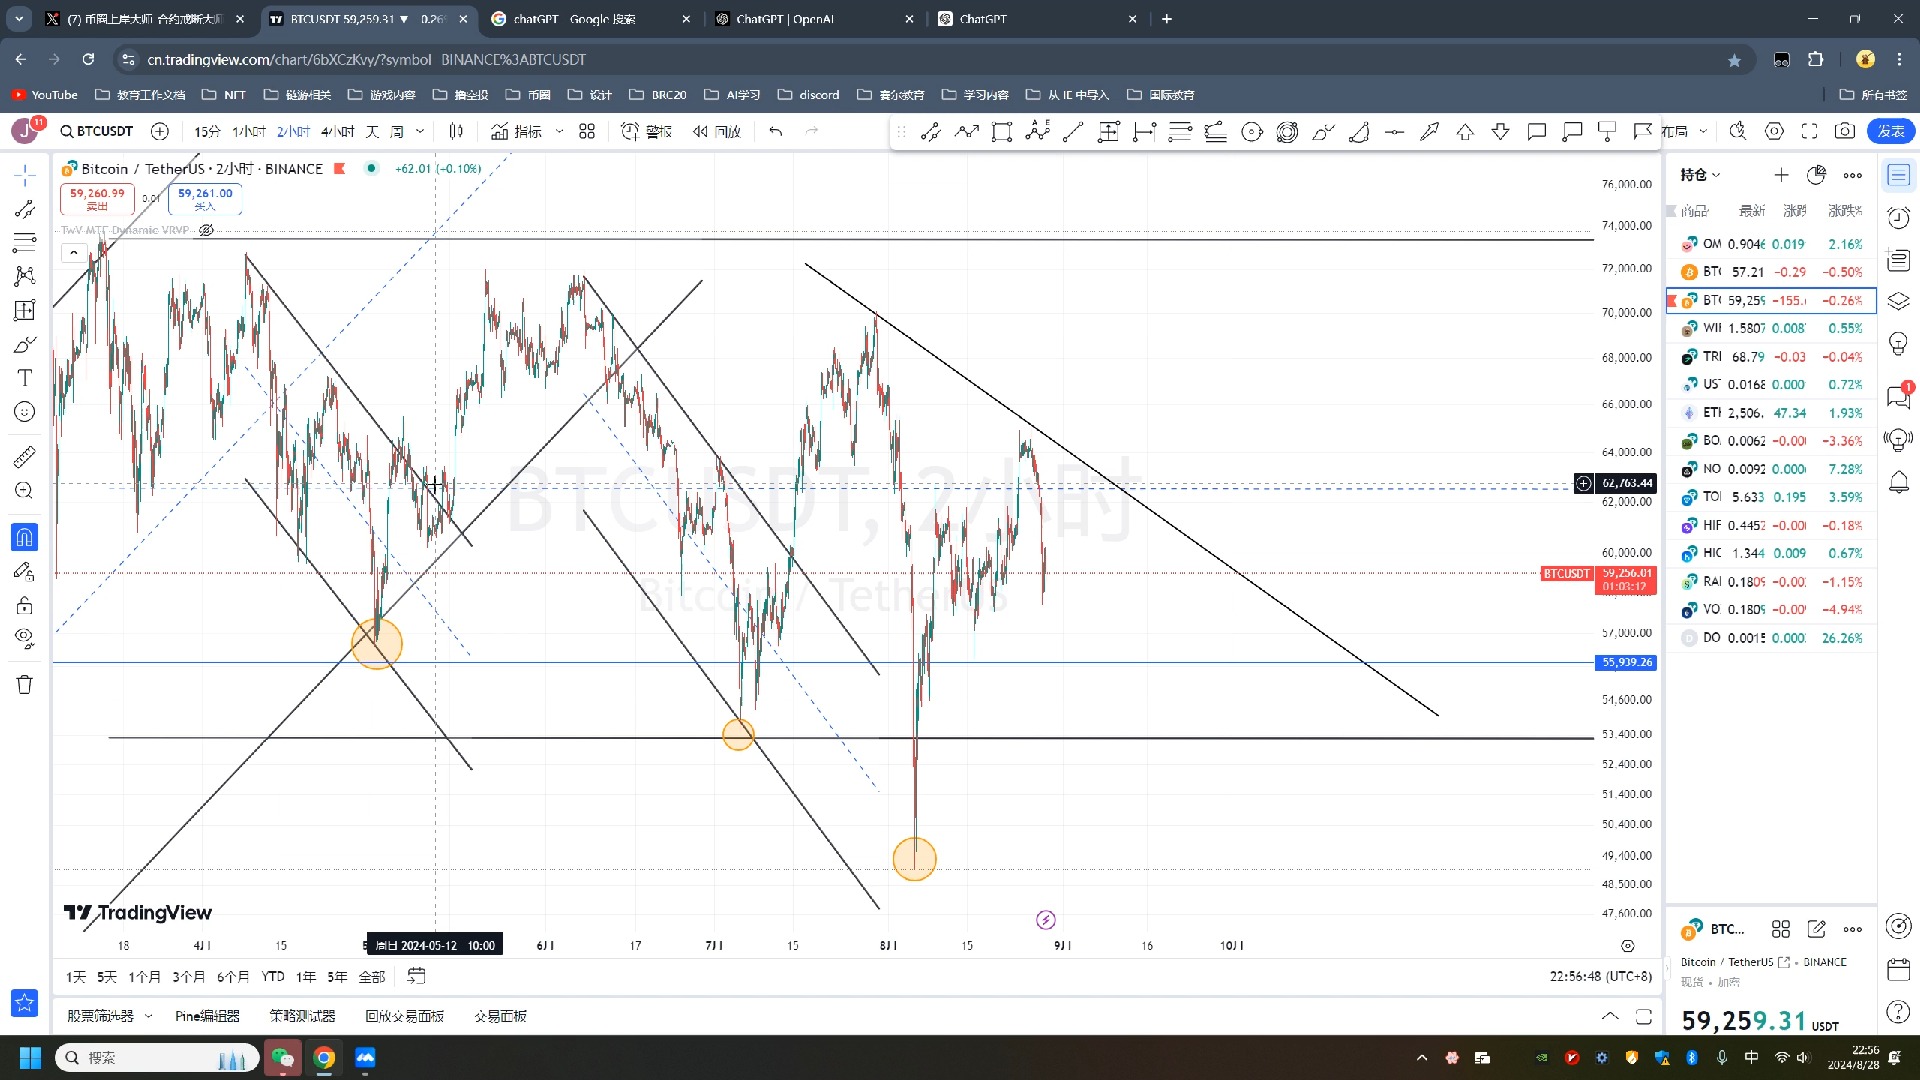Expand the indicators favorites dropdown arrow
1920x1080 pixels.
[559, 131]
